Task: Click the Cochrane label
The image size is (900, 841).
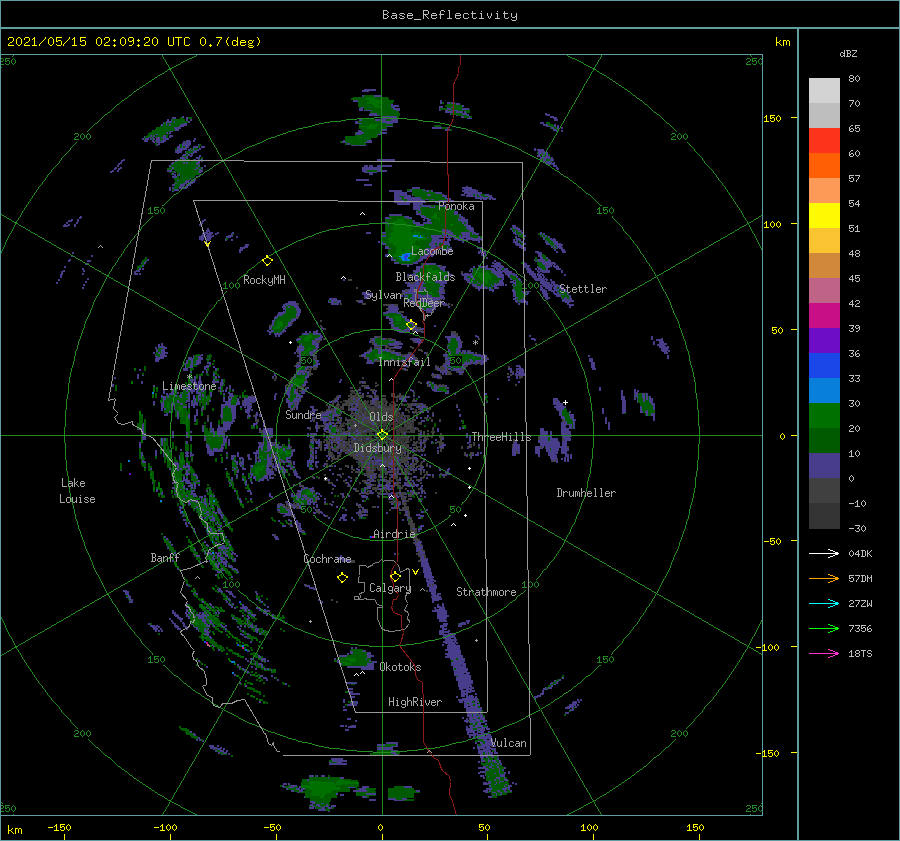Action: point(327,559)
